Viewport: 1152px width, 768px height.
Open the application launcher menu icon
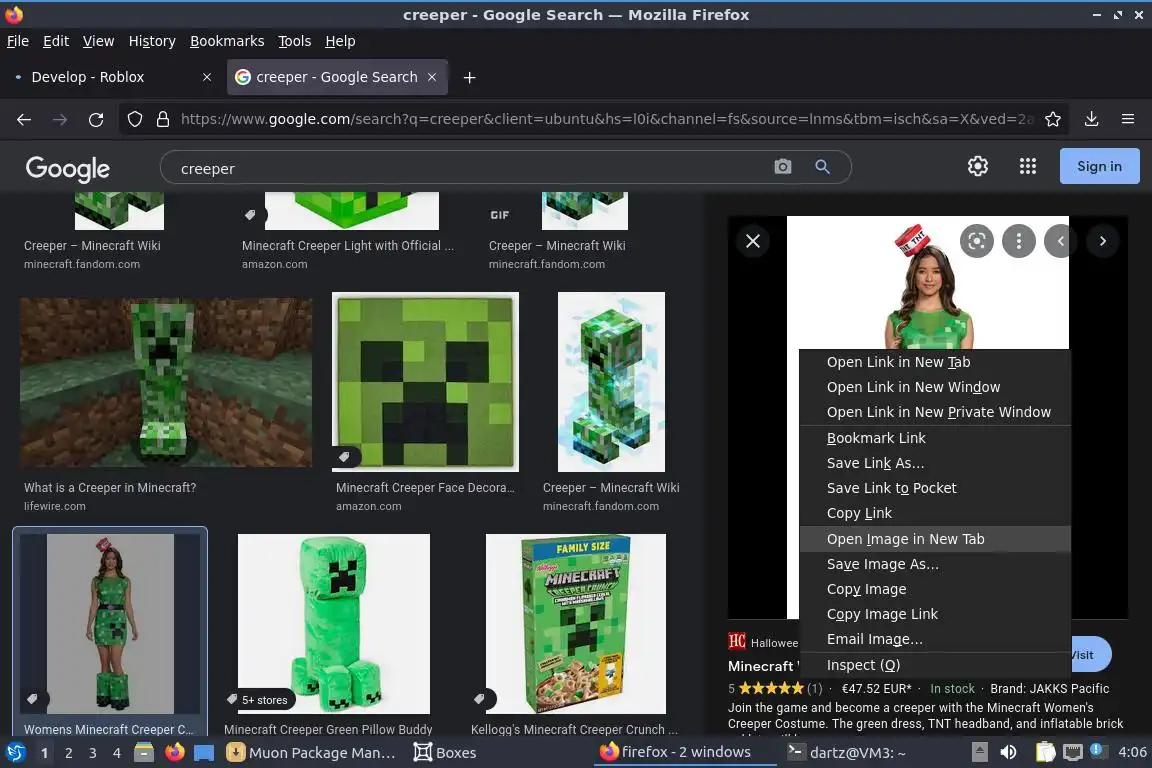[x=15, y=753]
